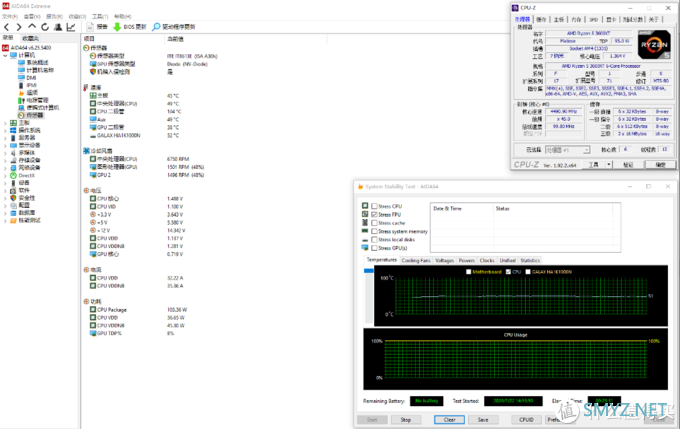Switch to CPU-Z SPD tab
This screenshot has height=429, width=680.
tap(594, 20)
